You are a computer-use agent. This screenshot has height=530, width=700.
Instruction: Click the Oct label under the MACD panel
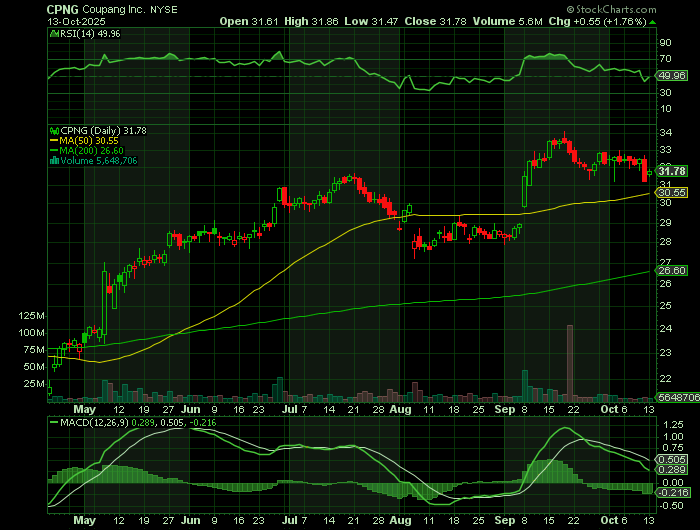point(609,520)
